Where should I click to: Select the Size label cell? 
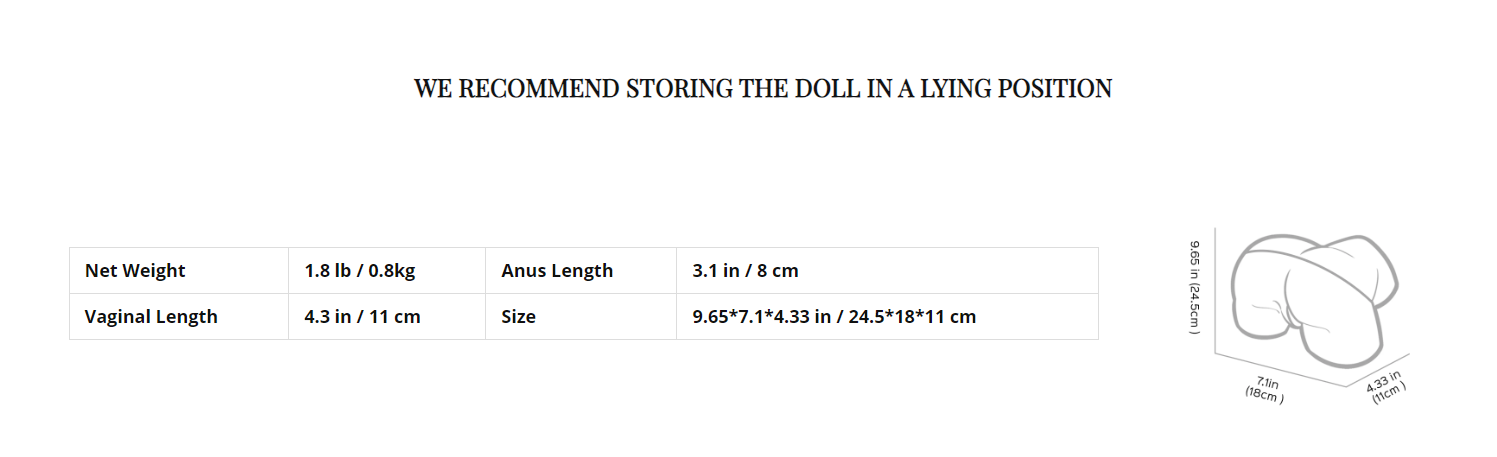[581, 317]
